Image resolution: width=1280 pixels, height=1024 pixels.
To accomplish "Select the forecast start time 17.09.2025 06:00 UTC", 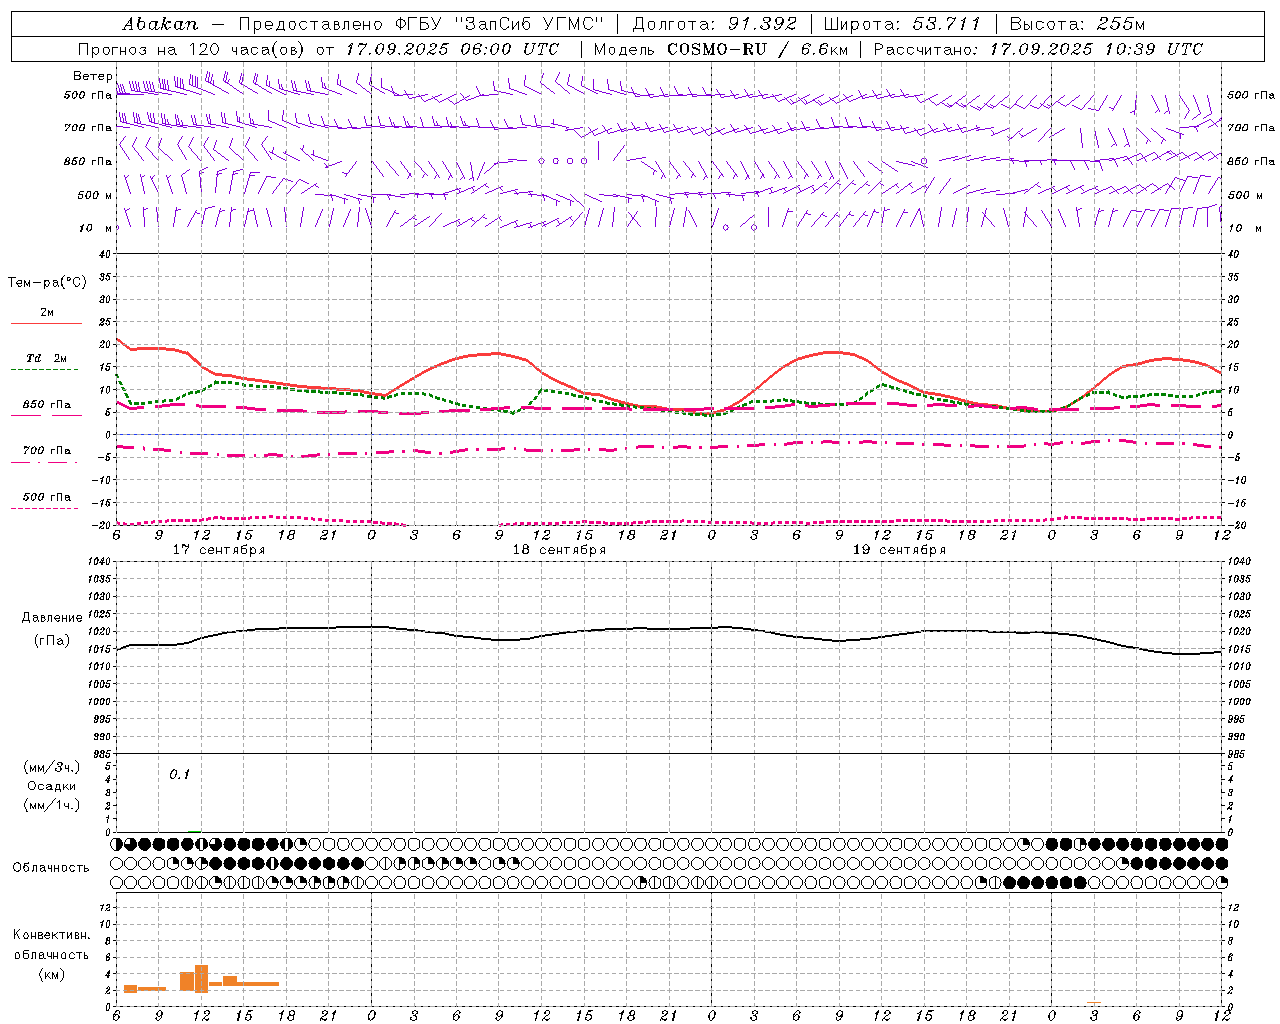I will (451, 49).
